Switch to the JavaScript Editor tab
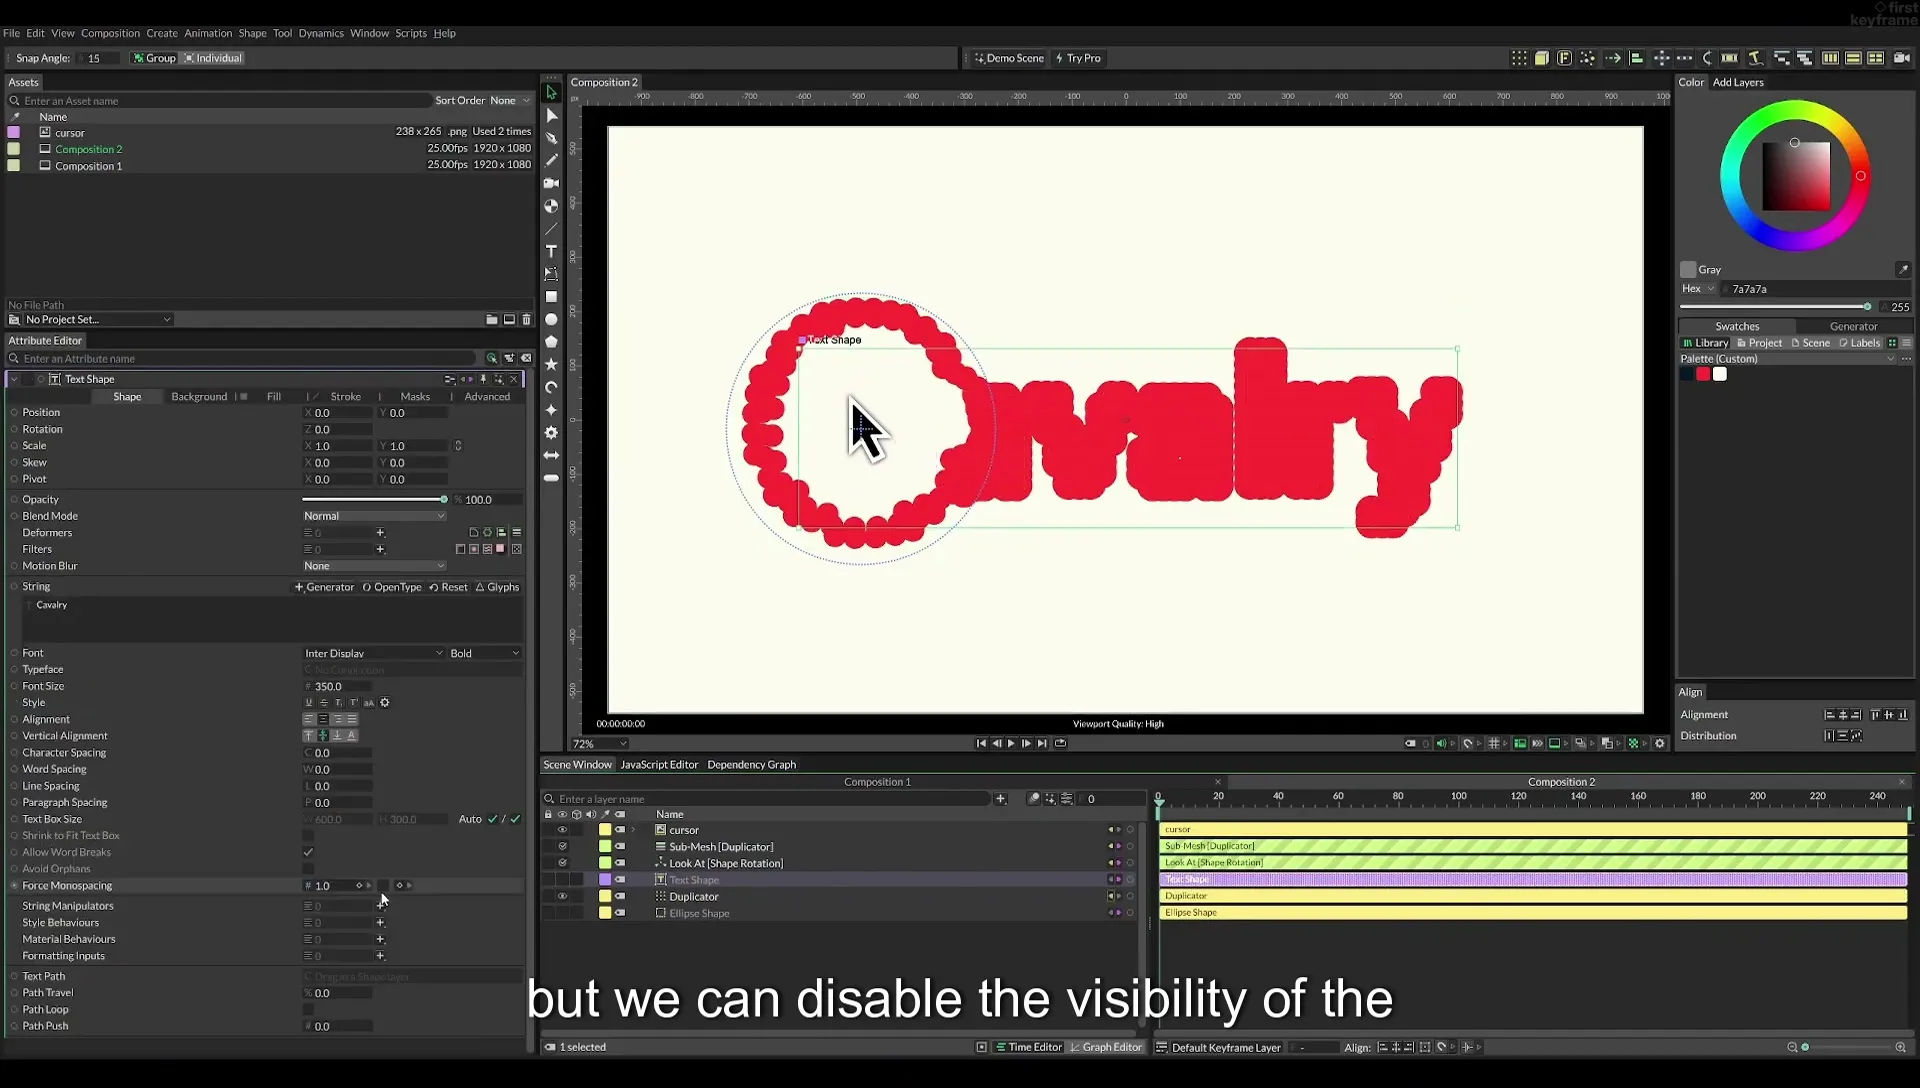 click(x=659, y=765)
